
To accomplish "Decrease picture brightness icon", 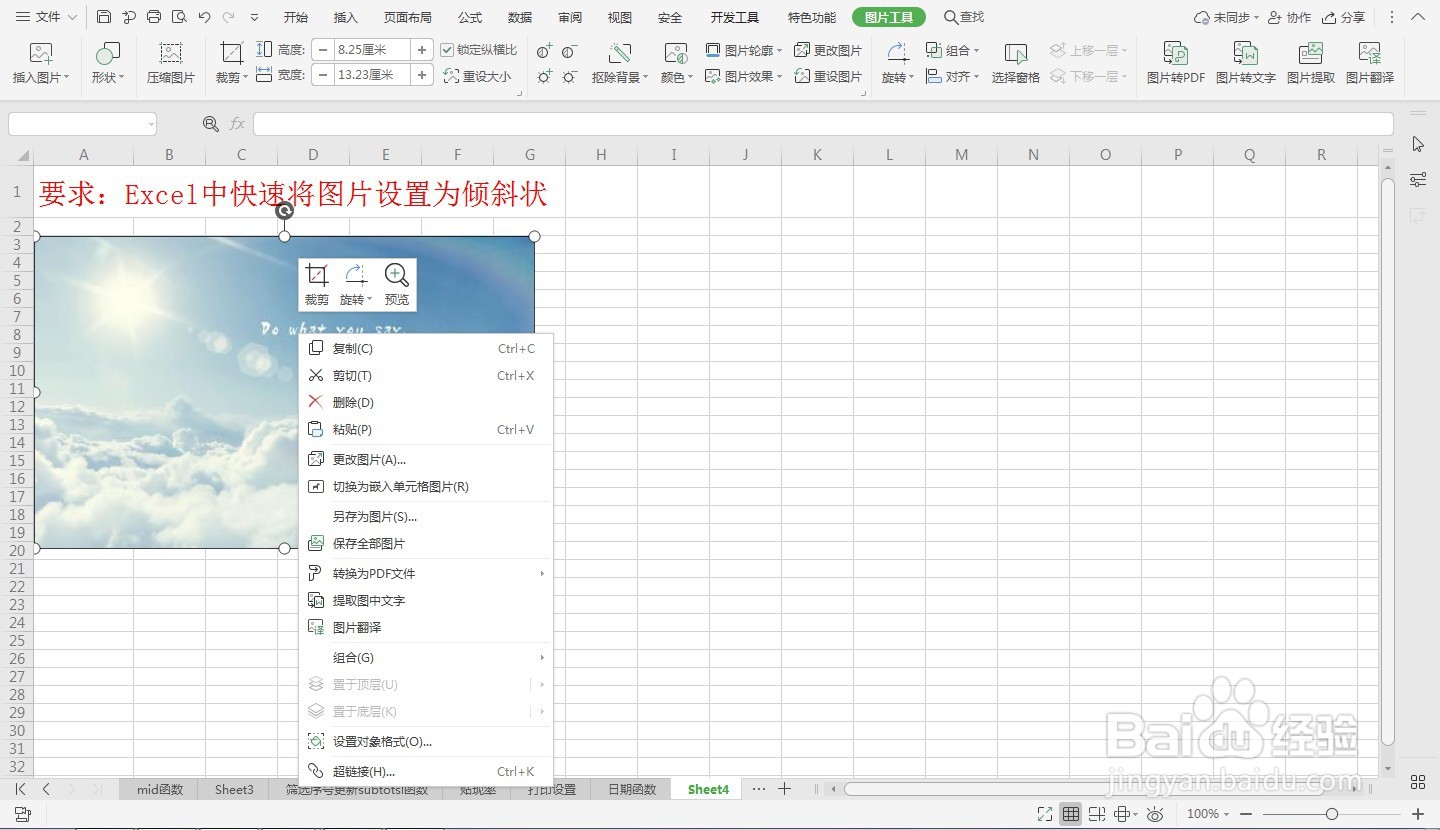I will pyautogui.click(x=569, y=76).
